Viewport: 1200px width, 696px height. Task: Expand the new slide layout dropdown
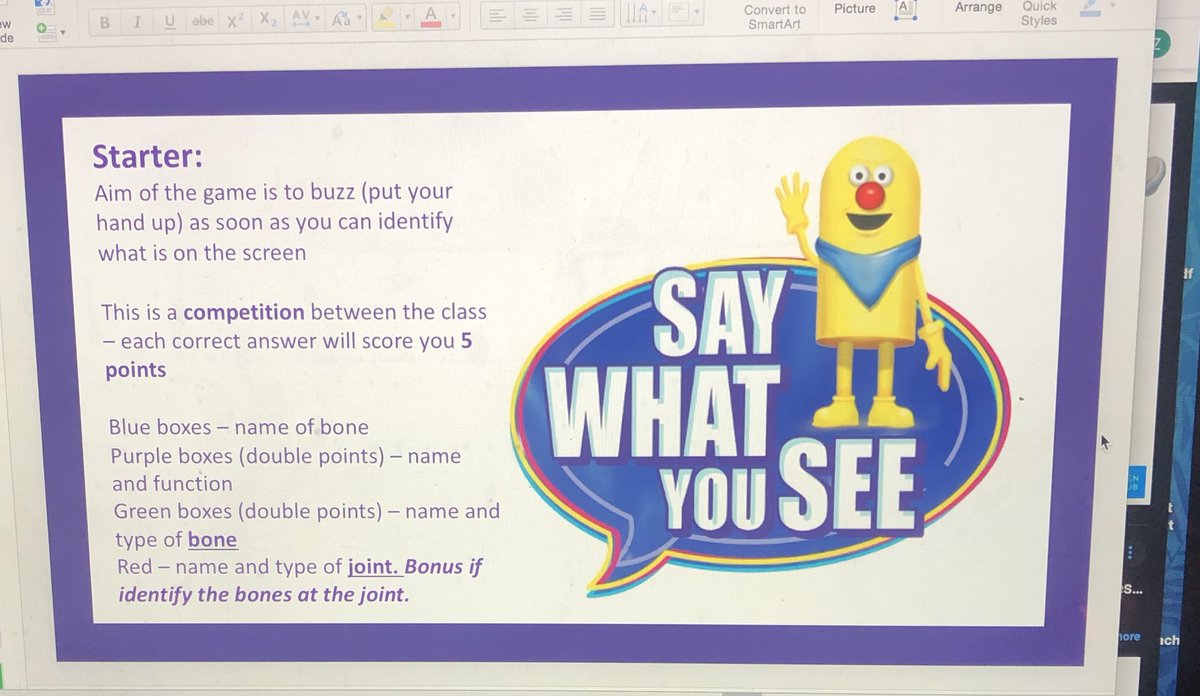pyautogui.click(x=63, y=33)
